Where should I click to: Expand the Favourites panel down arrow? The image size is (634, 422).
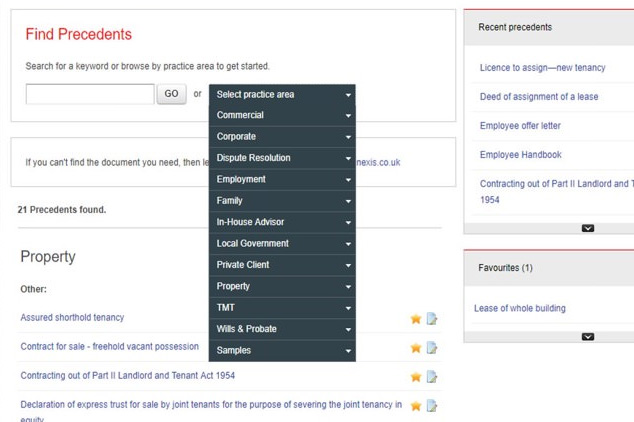(588, 337)
